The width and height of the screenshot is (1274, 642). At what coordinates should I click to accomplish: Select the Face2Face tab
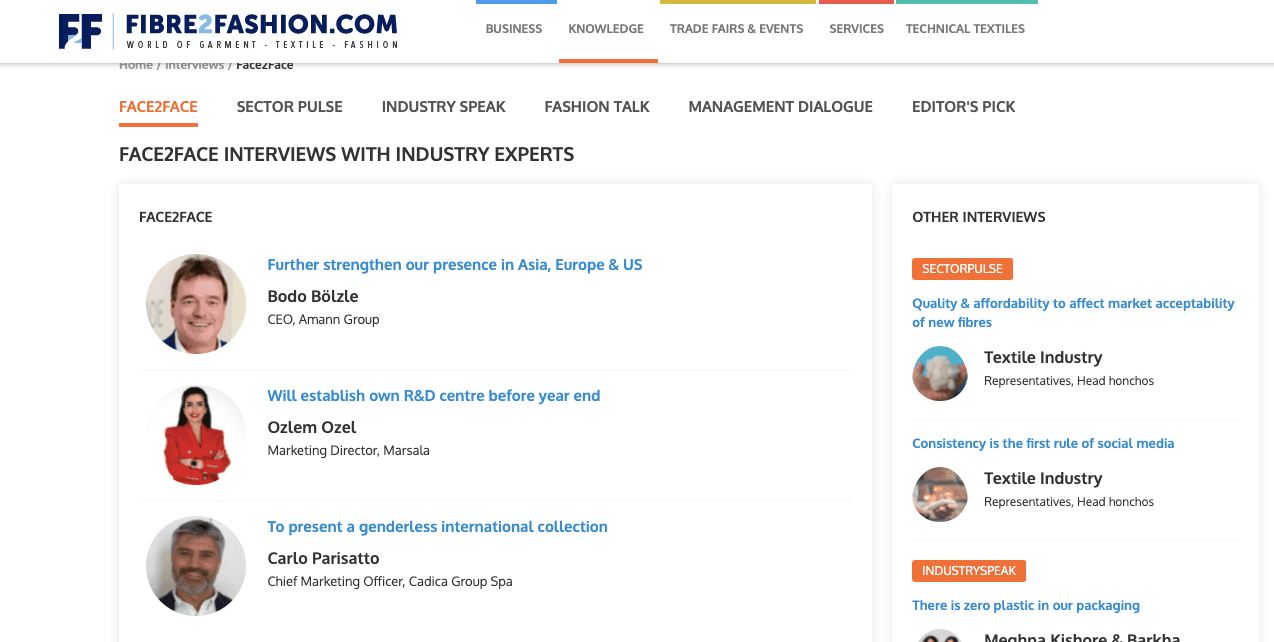coord(158,107)
